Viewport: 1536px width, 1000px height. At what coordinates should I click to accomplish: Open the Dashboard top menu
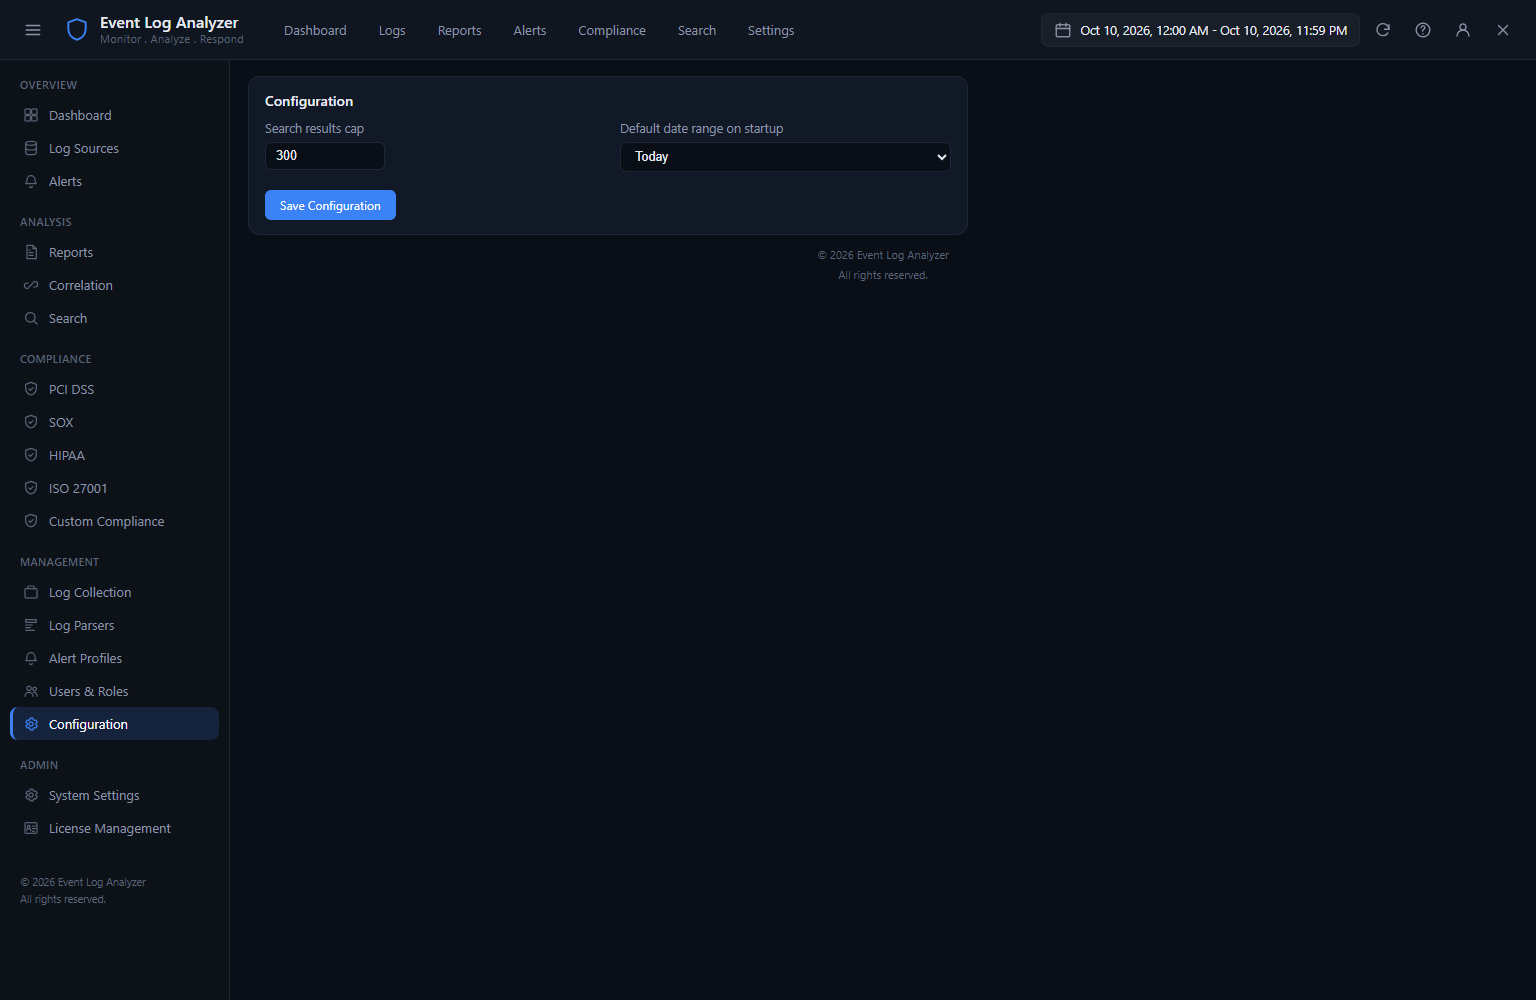[315, 31]
